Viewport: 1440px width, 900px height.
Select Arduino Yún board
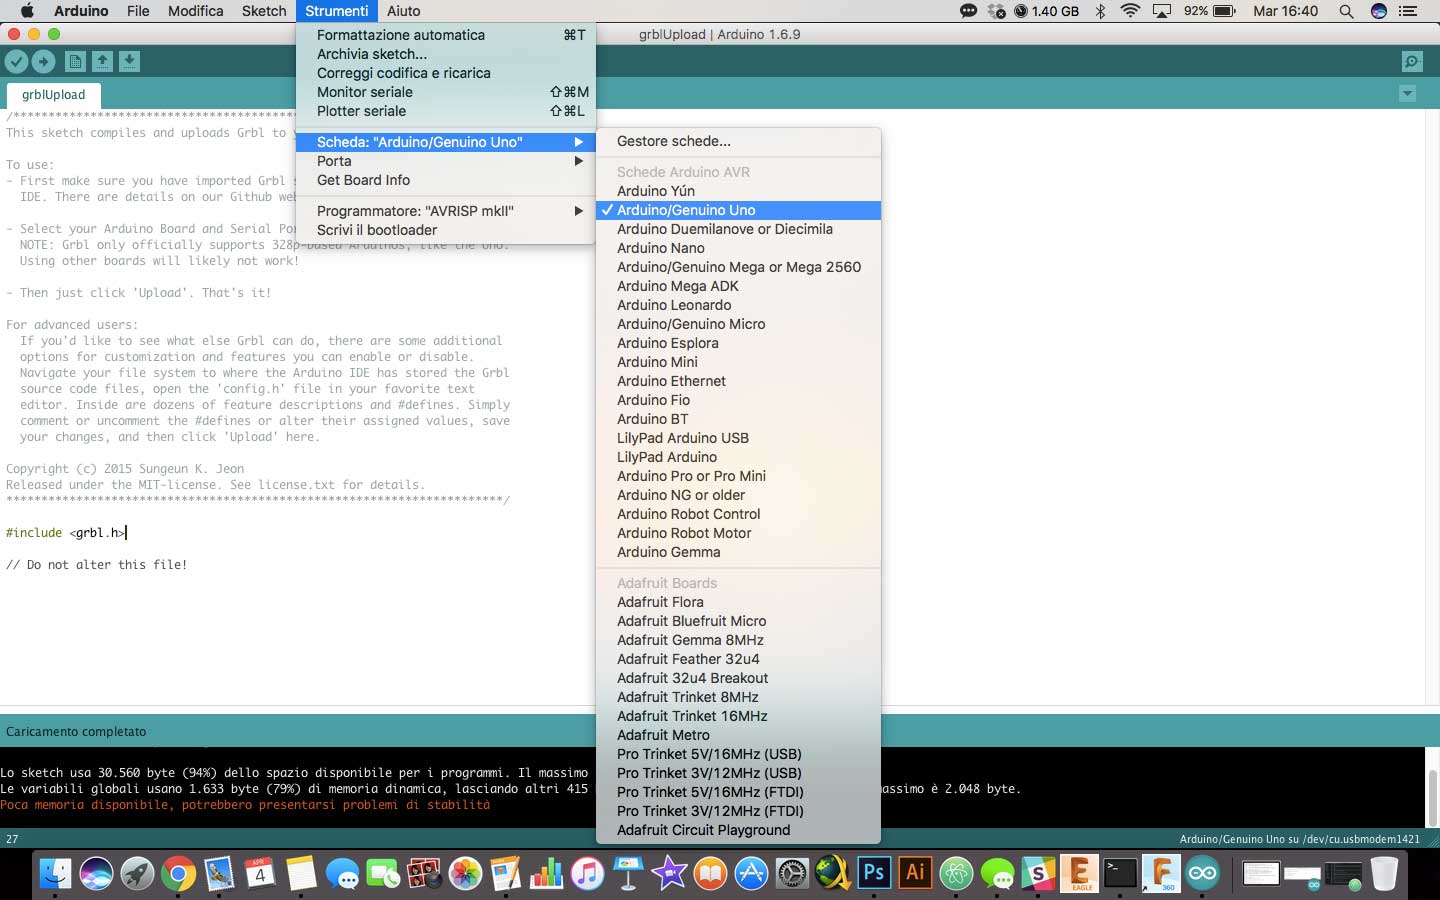pos(738,191)
